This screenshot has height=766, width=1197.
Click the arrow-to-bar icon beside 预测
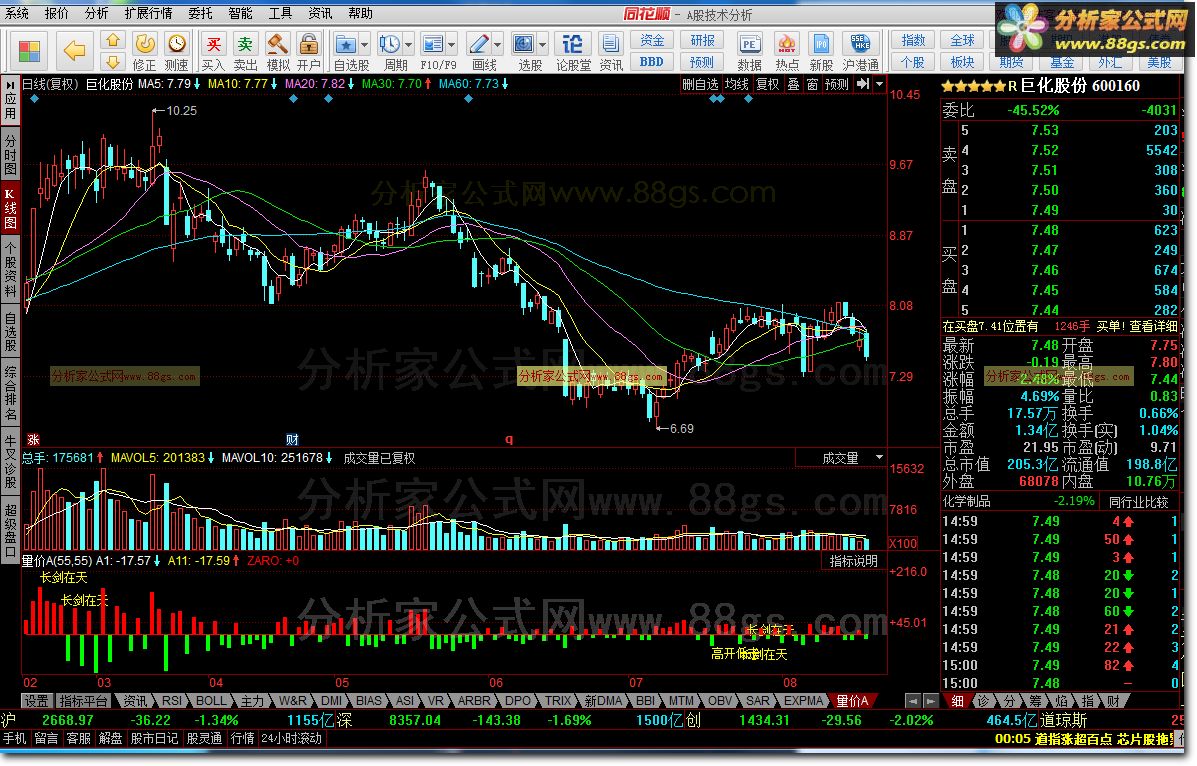863,84
